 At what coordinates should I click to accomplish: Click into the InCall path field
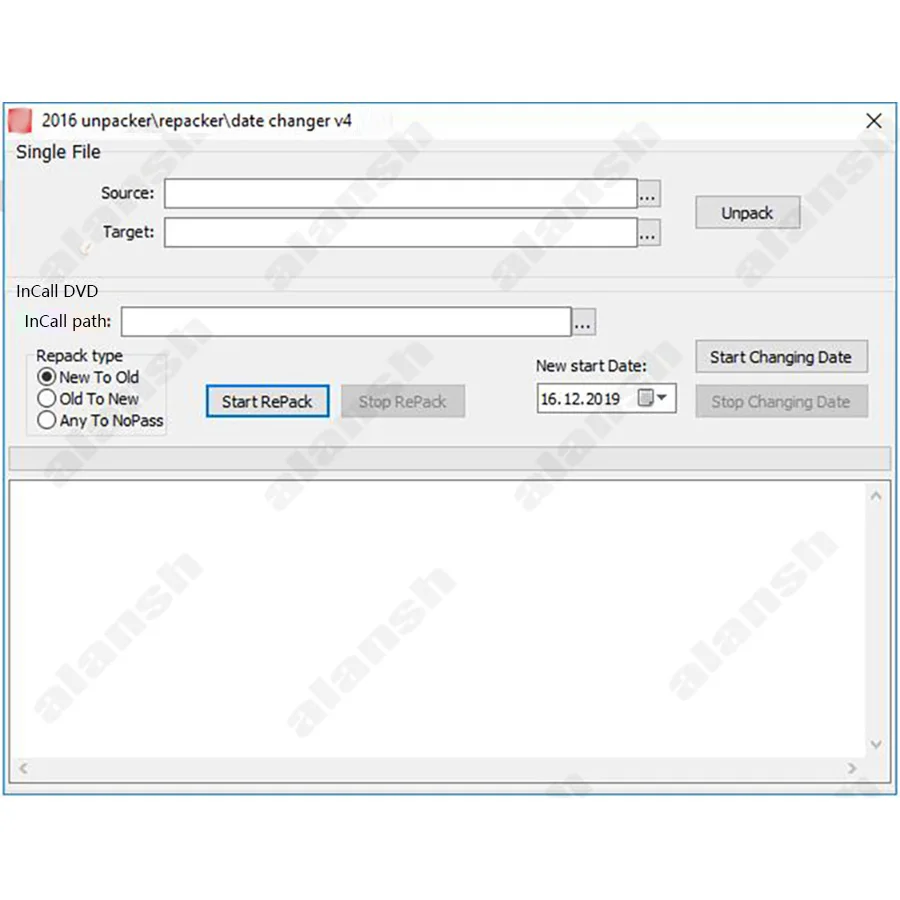coord(346,321)
